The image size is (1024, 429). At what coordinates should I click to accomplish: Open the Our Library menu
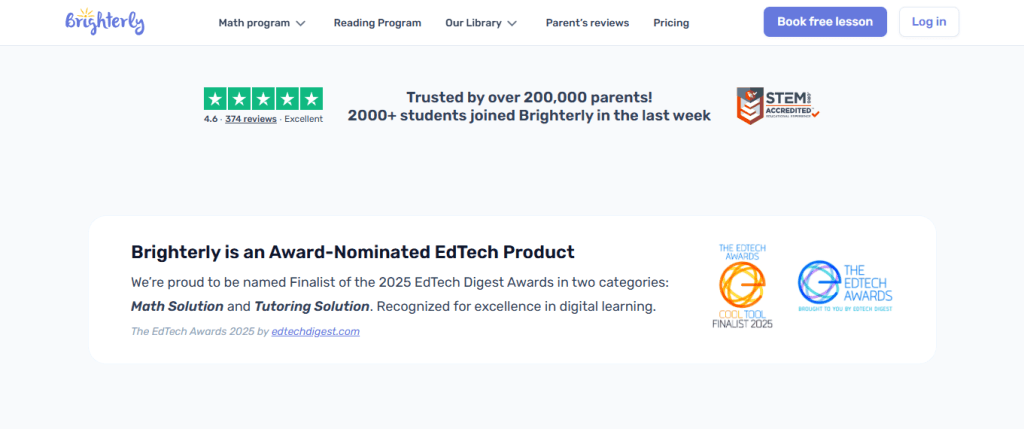tap(474, 23)
